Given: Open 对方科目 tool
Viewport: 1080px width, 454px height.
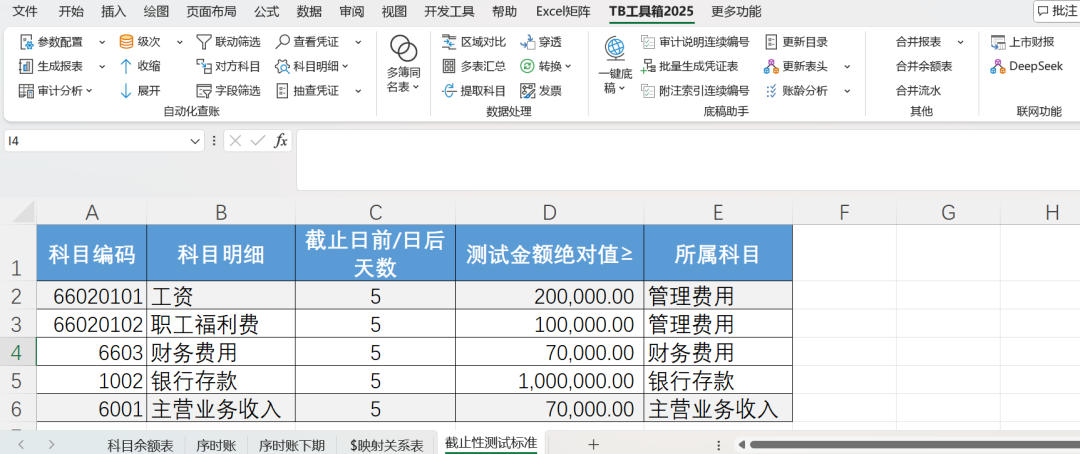Looking at the screenshot, I should (x=229, y=66).
